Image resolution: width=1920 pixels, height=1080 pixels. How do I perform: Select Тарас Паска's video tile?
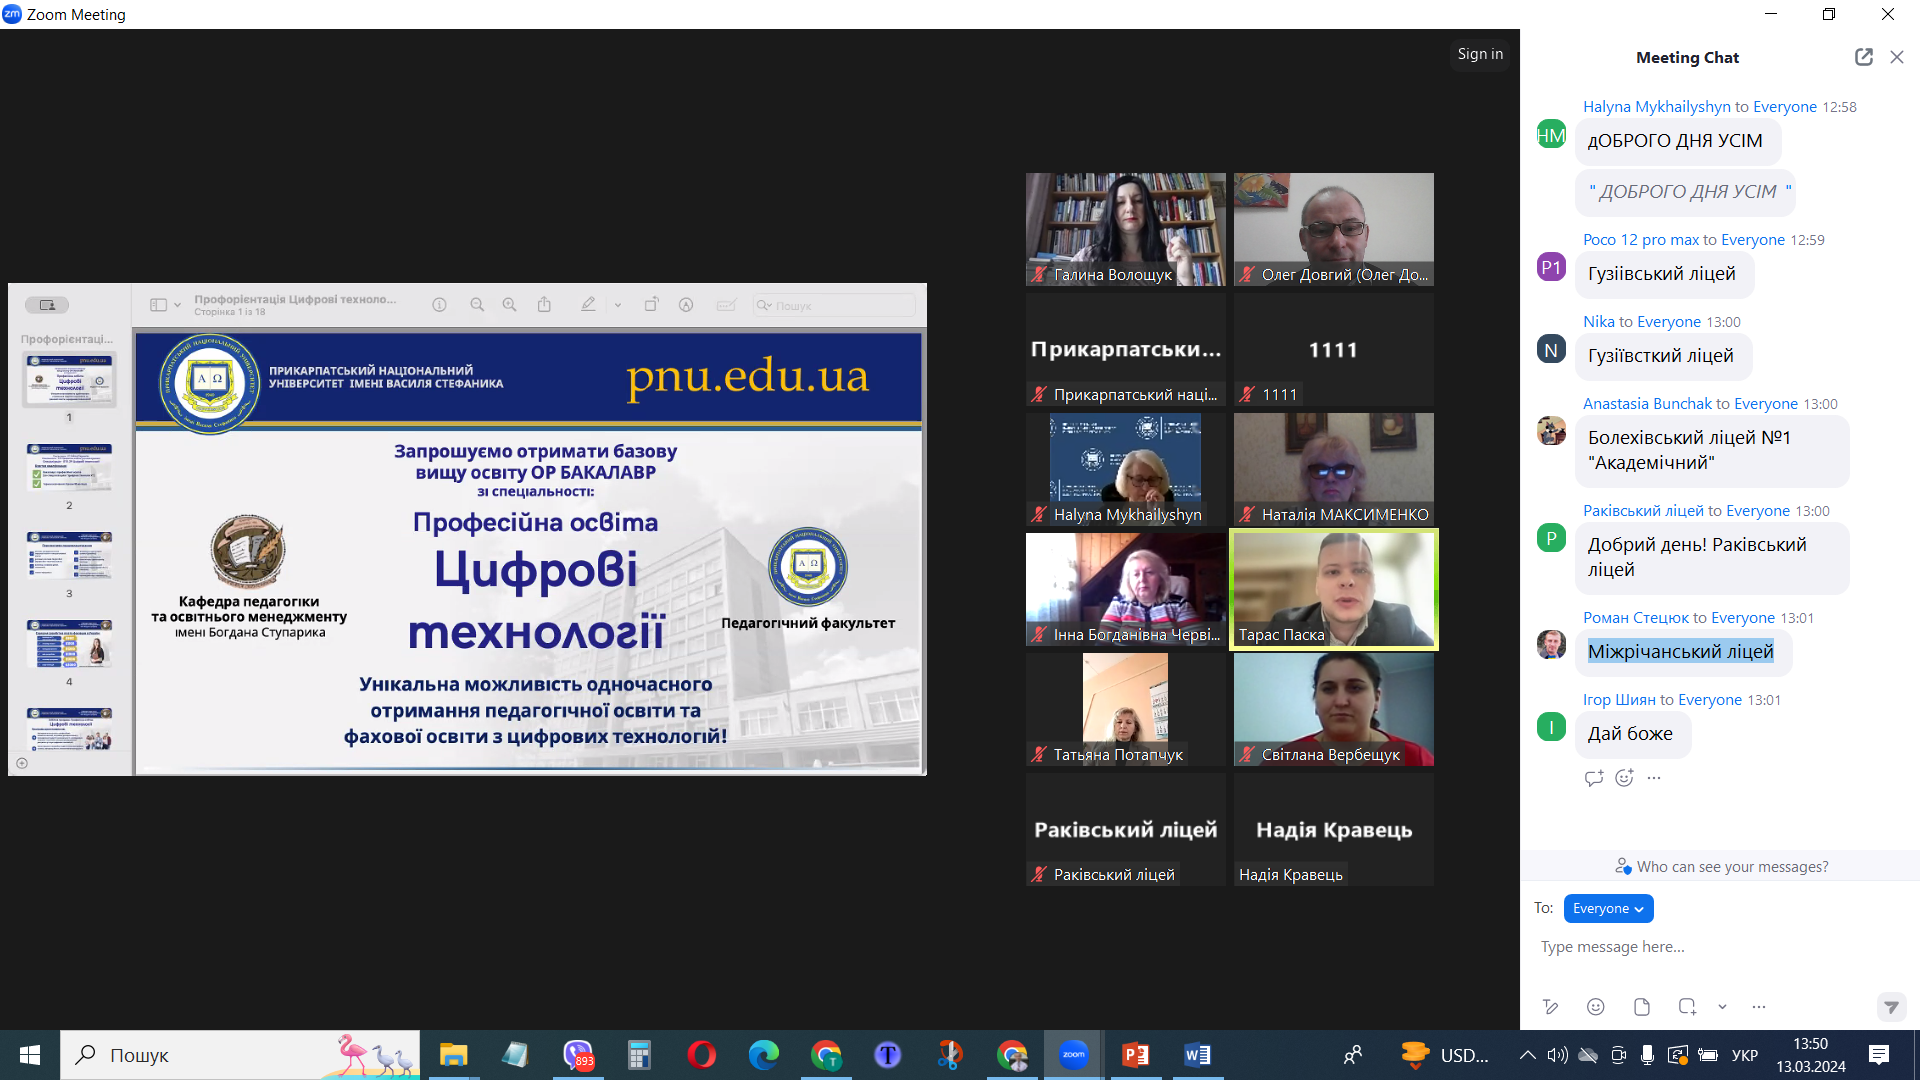[1333, 590]
